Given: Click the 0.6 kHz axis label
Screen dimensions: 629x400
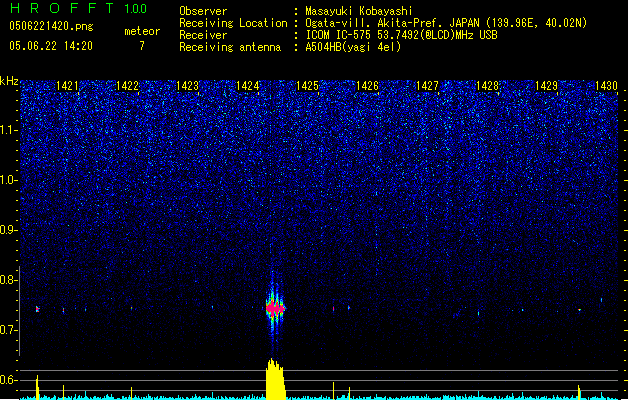Looking at the screenshot, I should point(8,380).
